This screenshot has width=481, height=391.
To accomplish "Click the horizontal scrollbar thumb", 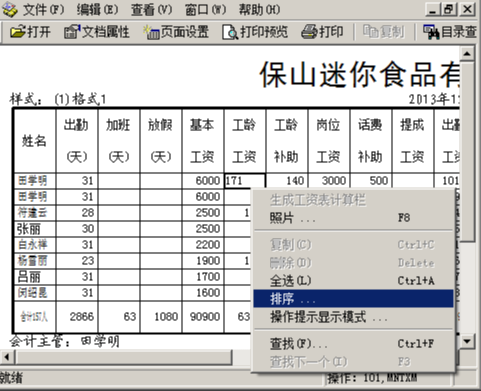I will pyautogui.click(x=123, y=357).
